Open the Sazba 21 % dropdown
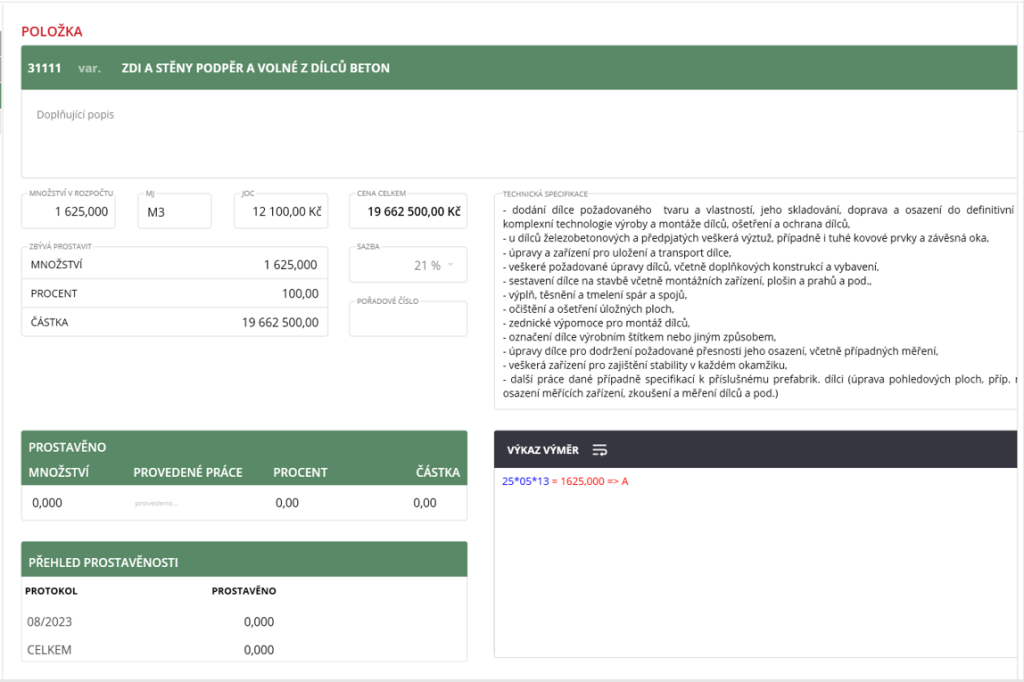Viewport: 1024px width, 682px height. pyautogui.click(x=408, y=265)
